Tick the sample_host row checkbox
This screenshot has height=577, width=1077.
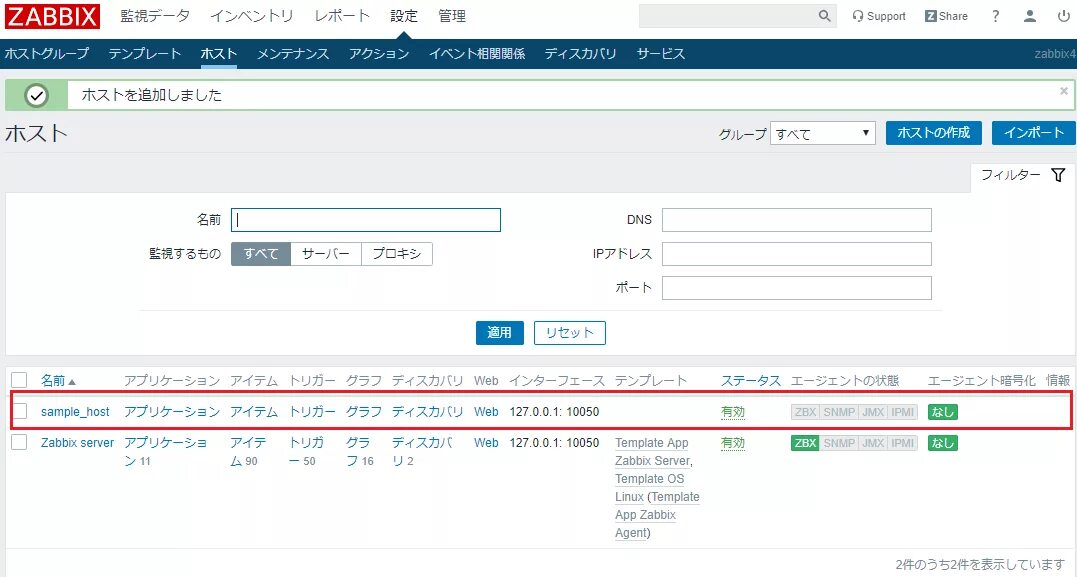(x=19, y=411)
